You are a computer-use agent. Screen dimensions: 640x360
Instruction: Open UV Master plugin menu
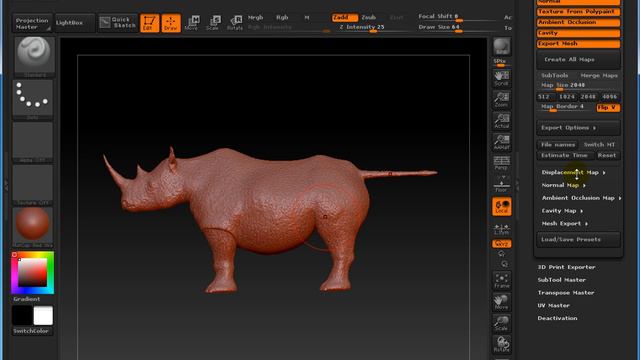pos(553,306)
